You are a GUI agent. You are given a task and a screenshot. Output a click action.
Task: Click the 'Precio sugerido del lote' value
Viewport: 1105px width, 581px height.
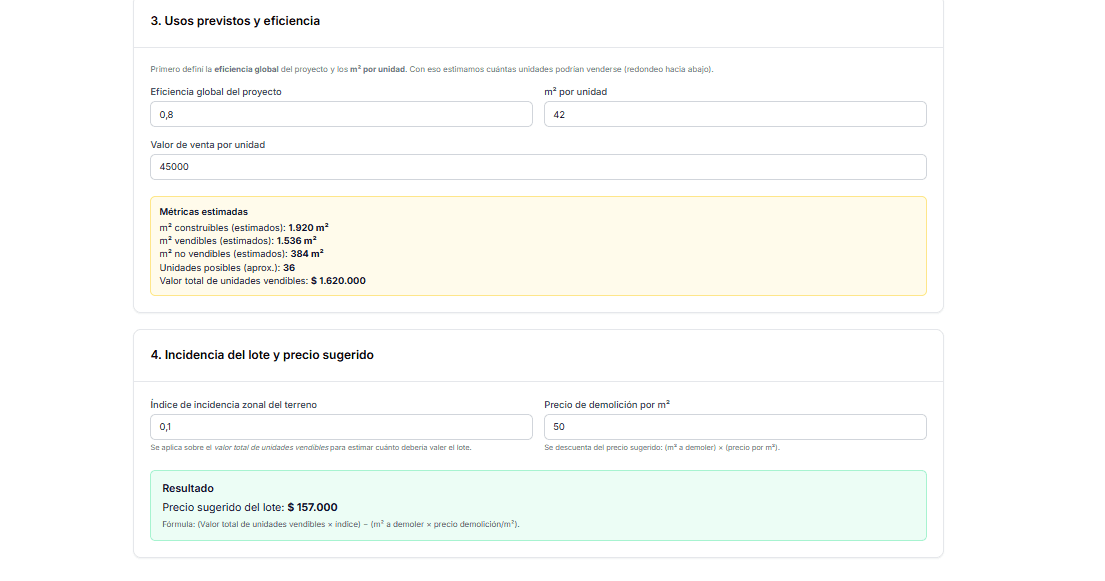click(312, 507)
